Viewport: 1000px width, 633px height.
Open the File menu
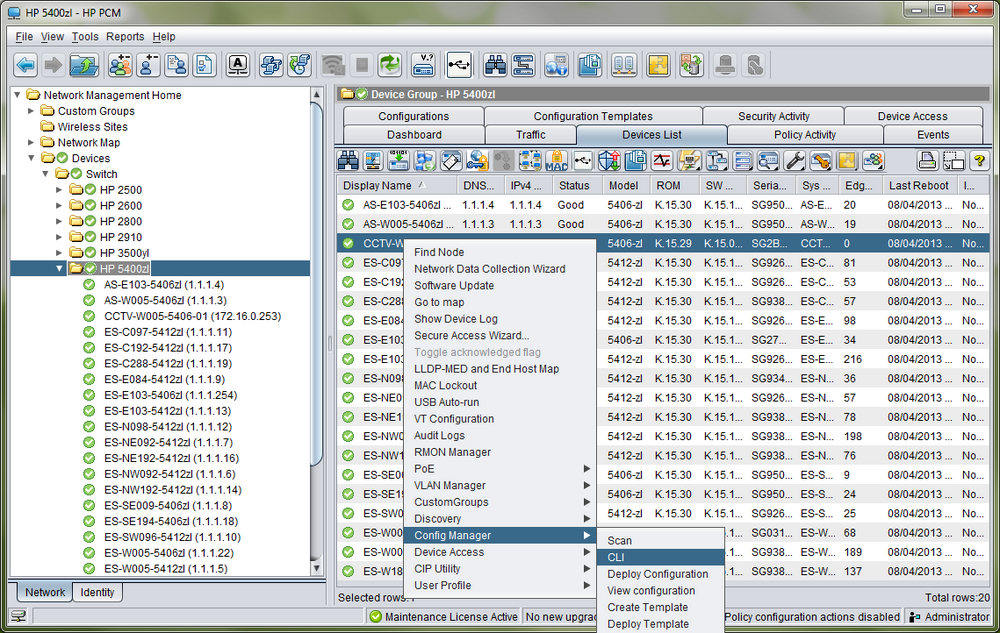(x=24, y=36)
